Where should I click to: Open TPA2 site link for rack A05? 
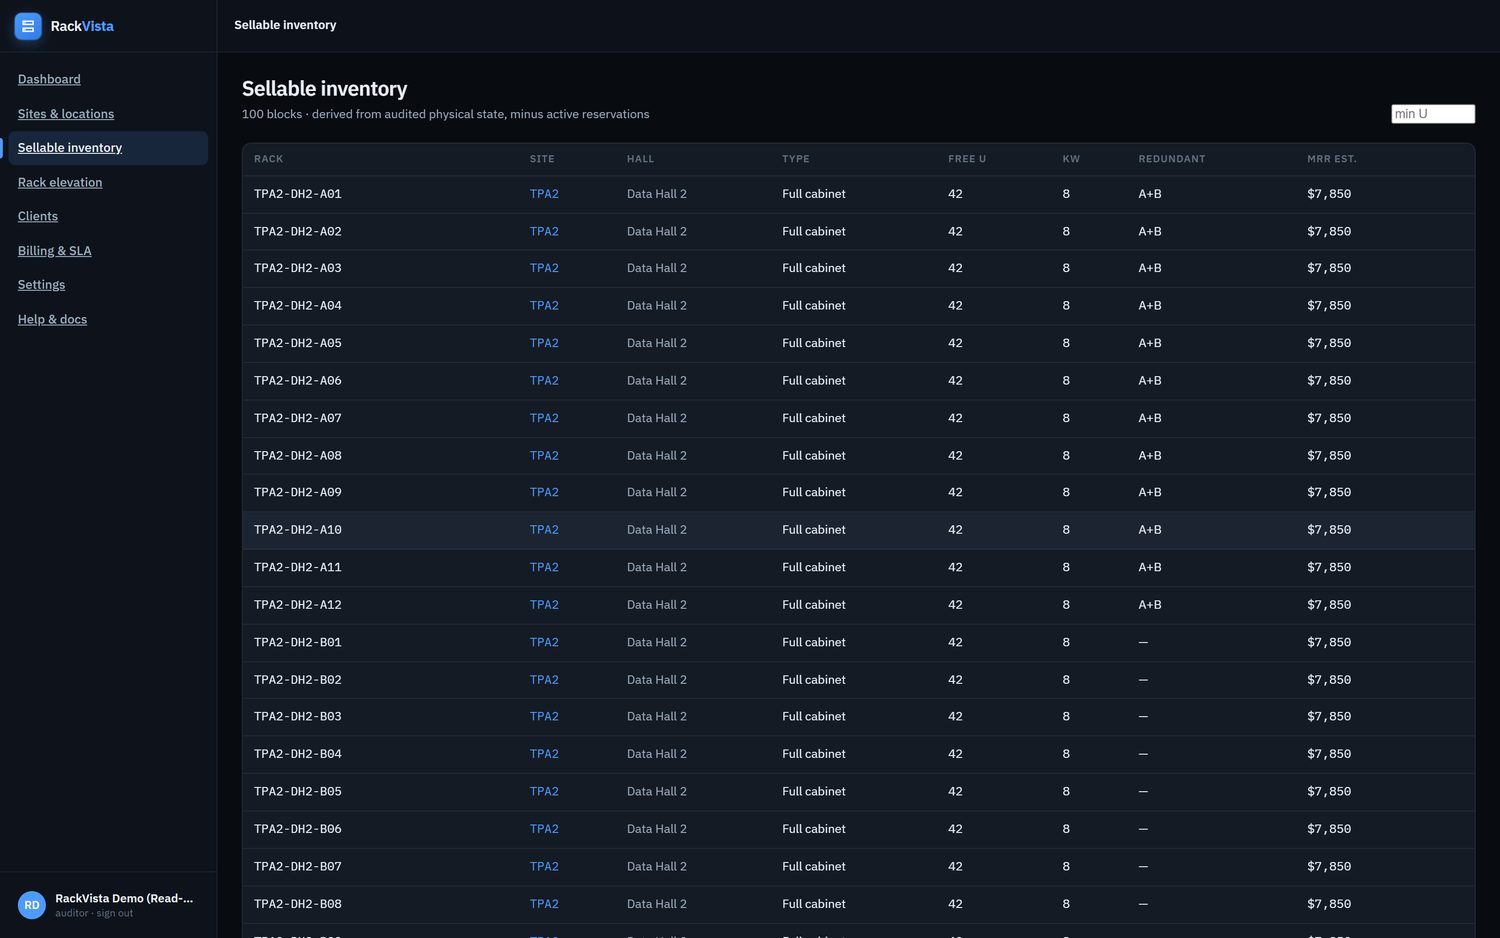click(x=544, y=343)
